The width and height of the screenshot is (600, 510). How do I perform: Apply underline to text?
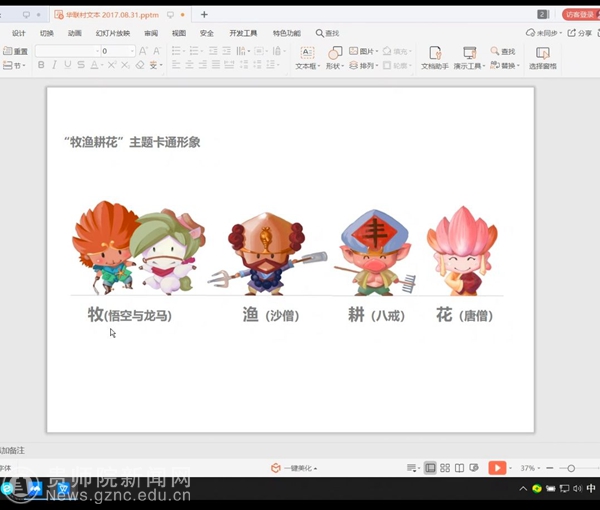pyautogui.click(x=68, y=65)
